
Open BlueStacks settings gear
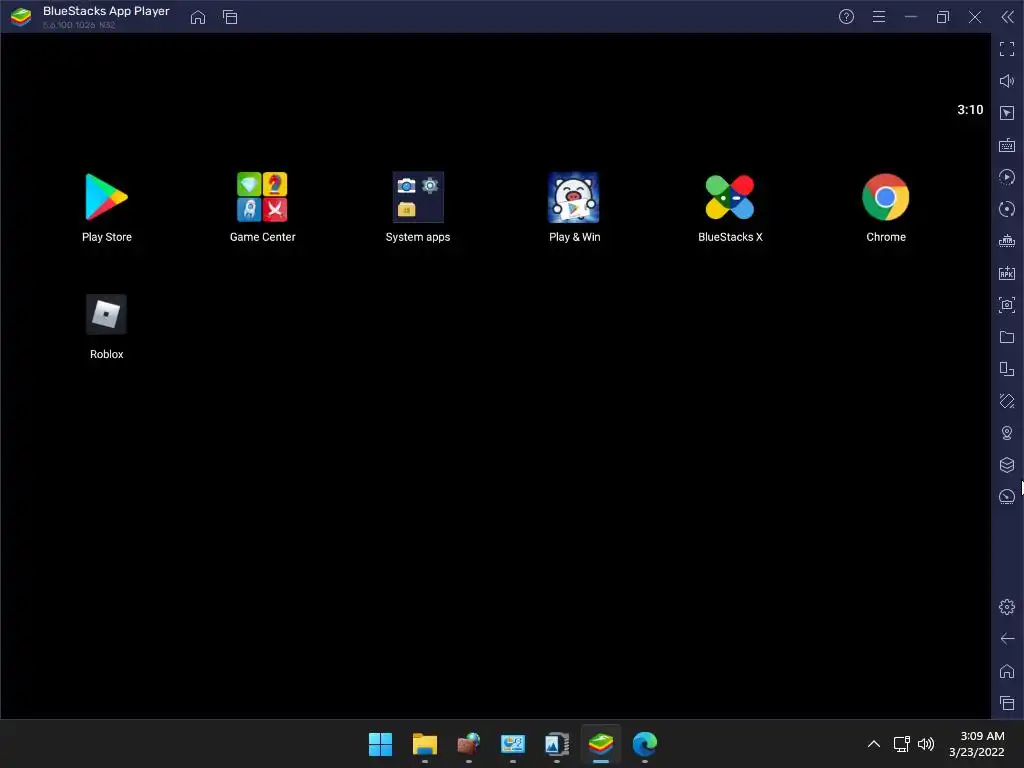(x=1007, y=607)
